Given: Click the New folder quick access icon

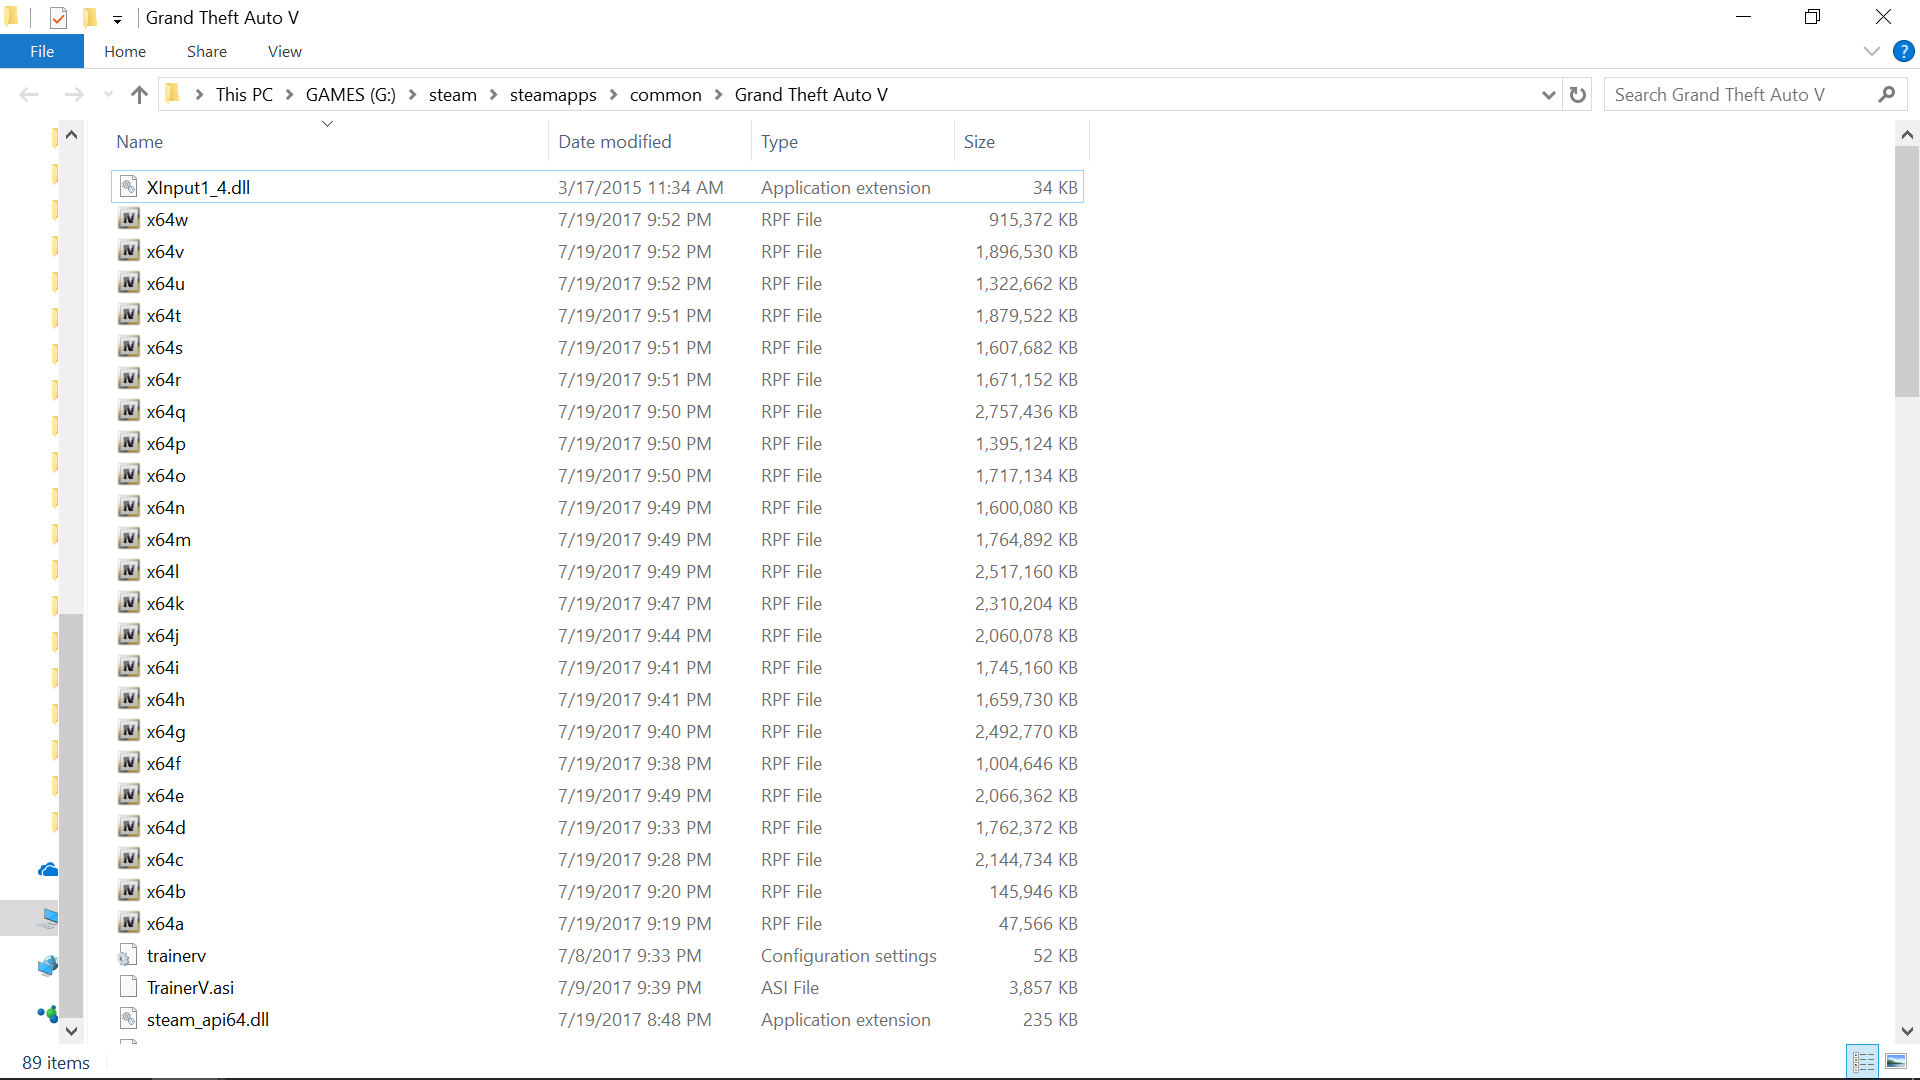Looking at the screenshot, I should [x=90, y=17].
